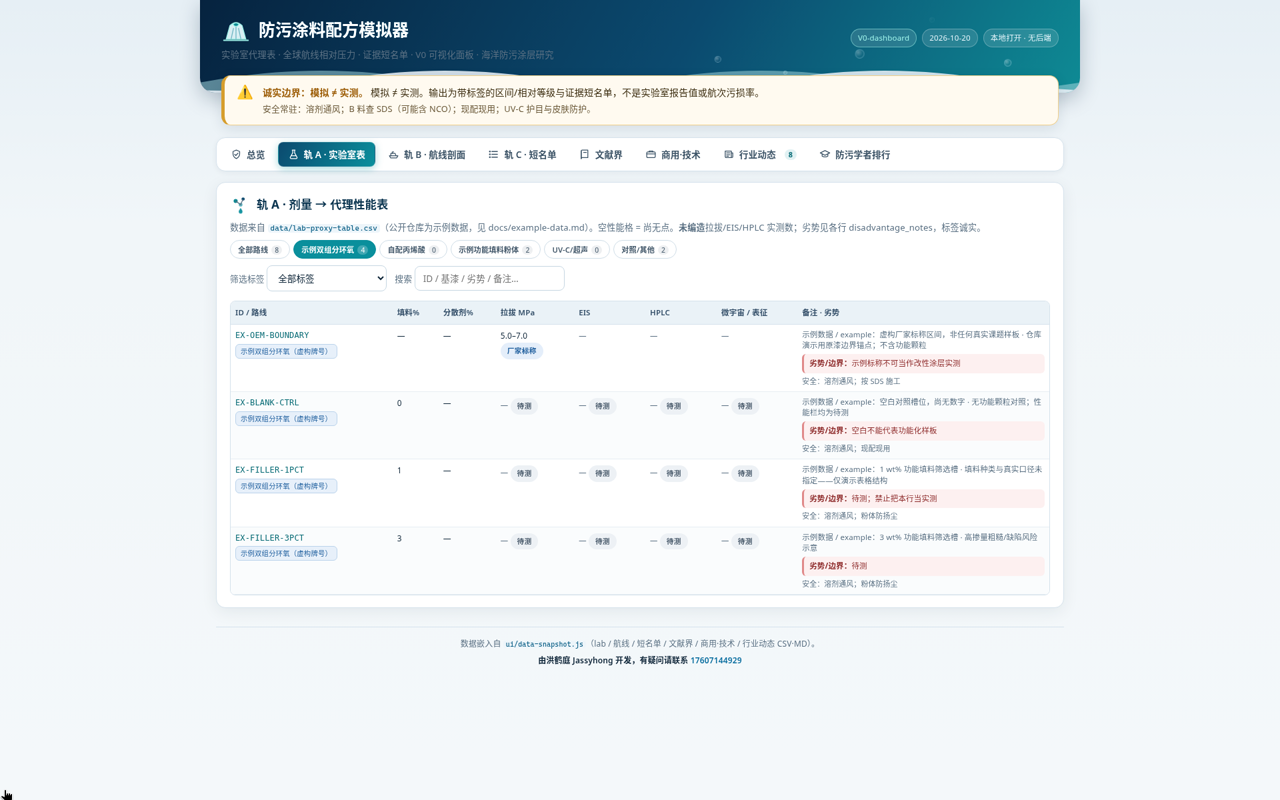Toggle the 示例功能填料粉体 filter chip
Viewport: 1280px width, 800px height.
(495, 250)
